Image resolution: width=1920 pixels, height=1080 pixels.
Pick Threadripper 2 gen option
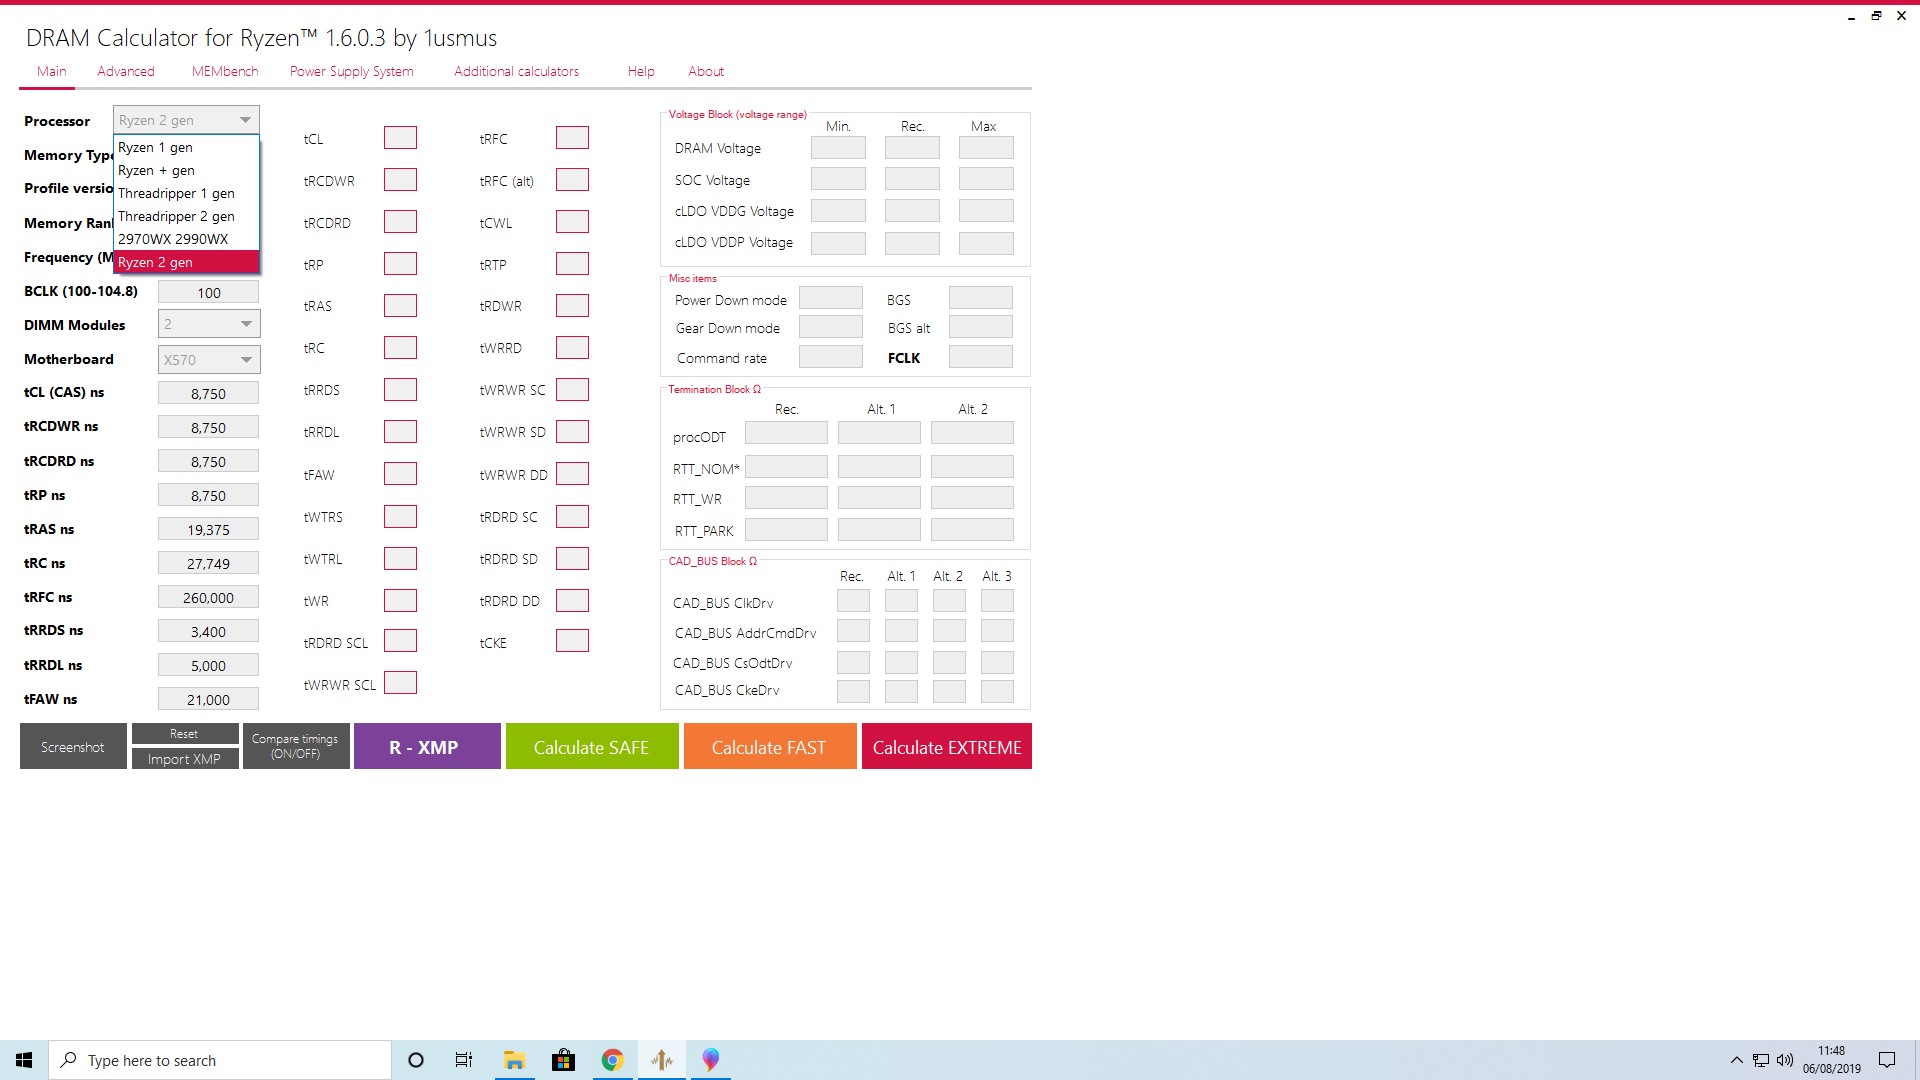186,216
